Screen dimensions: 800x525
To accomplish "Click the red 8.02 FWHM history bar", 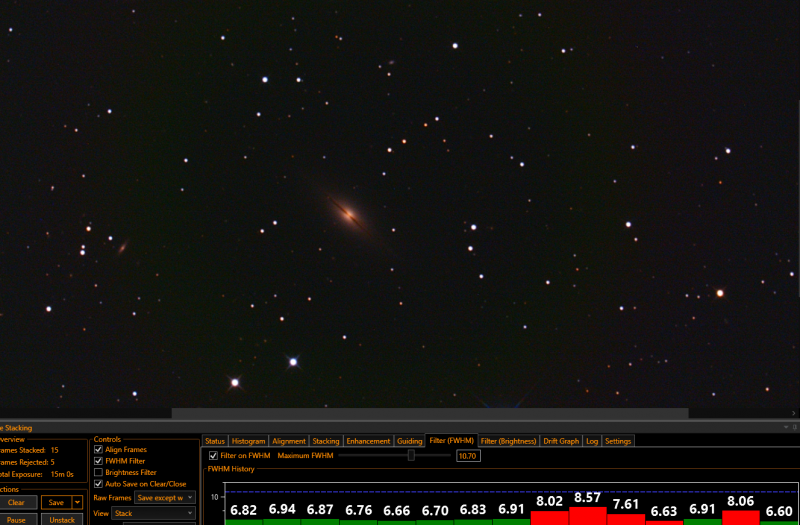I will coord(549,518).
